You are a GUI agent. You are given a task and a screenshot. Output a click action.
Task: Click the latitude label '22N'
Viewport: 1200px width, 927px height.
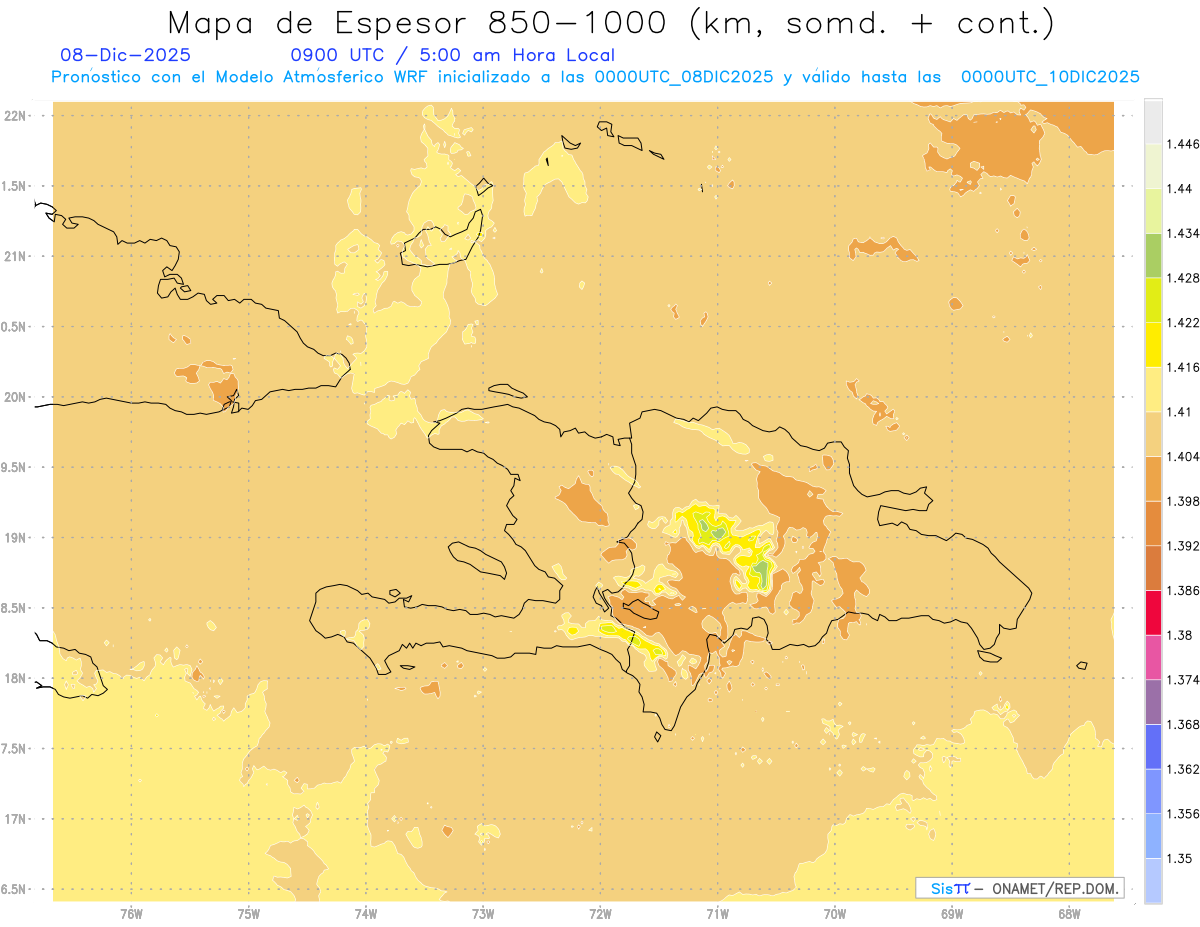click(14, 116)
